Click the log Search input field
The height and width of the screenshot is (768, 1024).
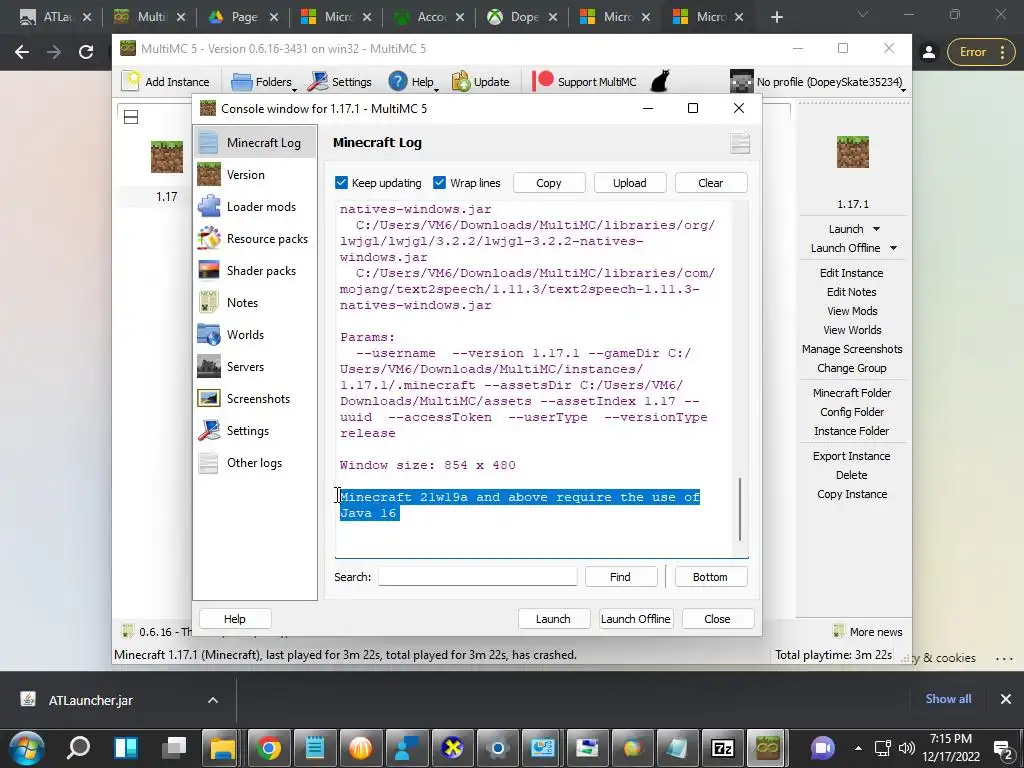coord(477,577)
